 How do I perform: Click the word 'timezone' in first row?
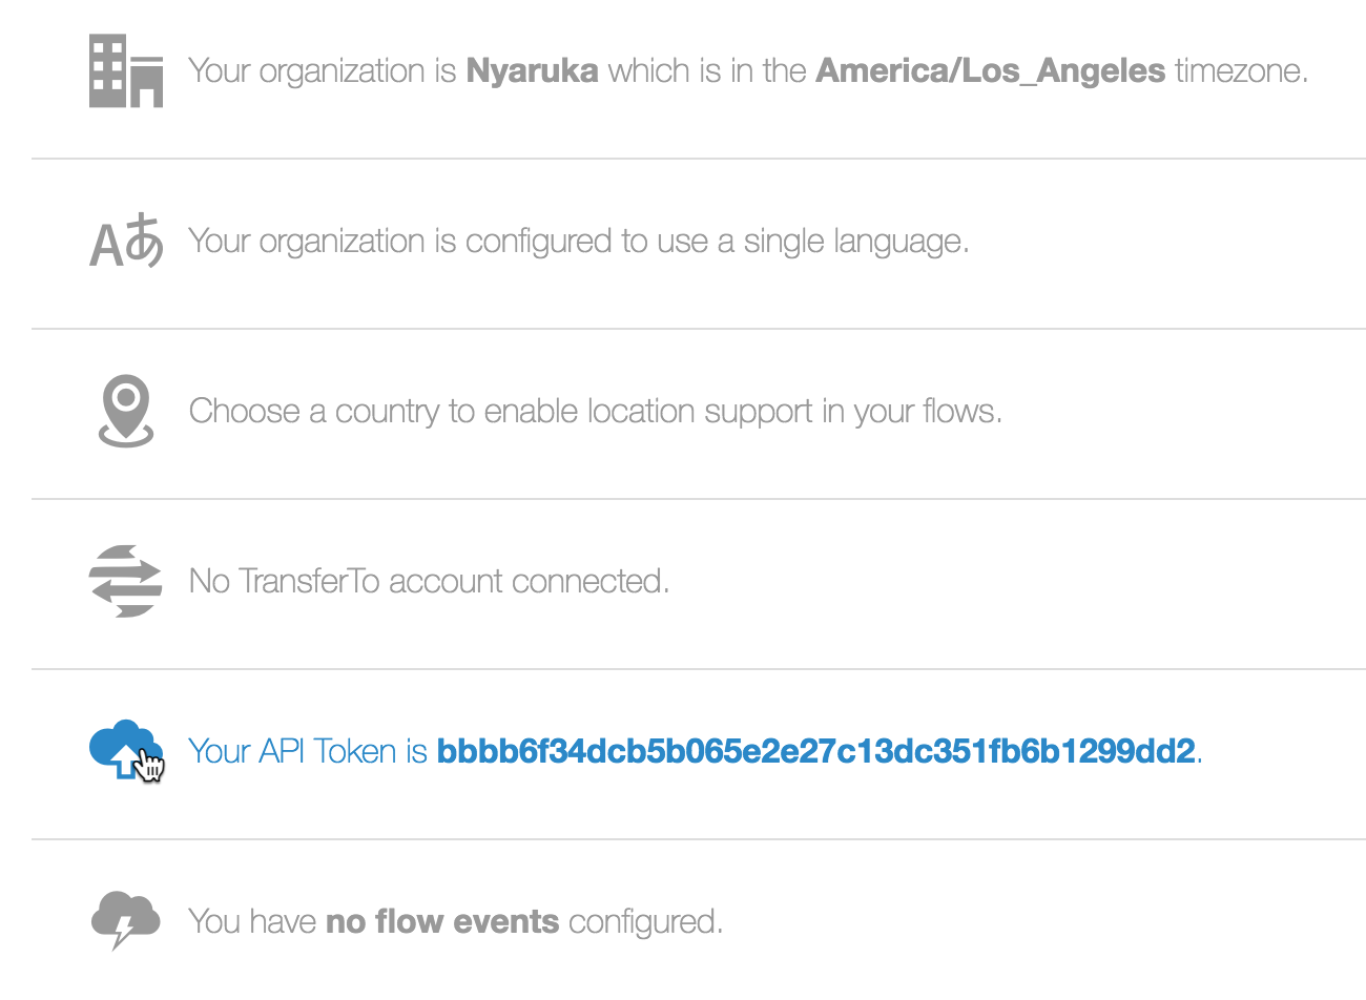[x=1238, y=71]
